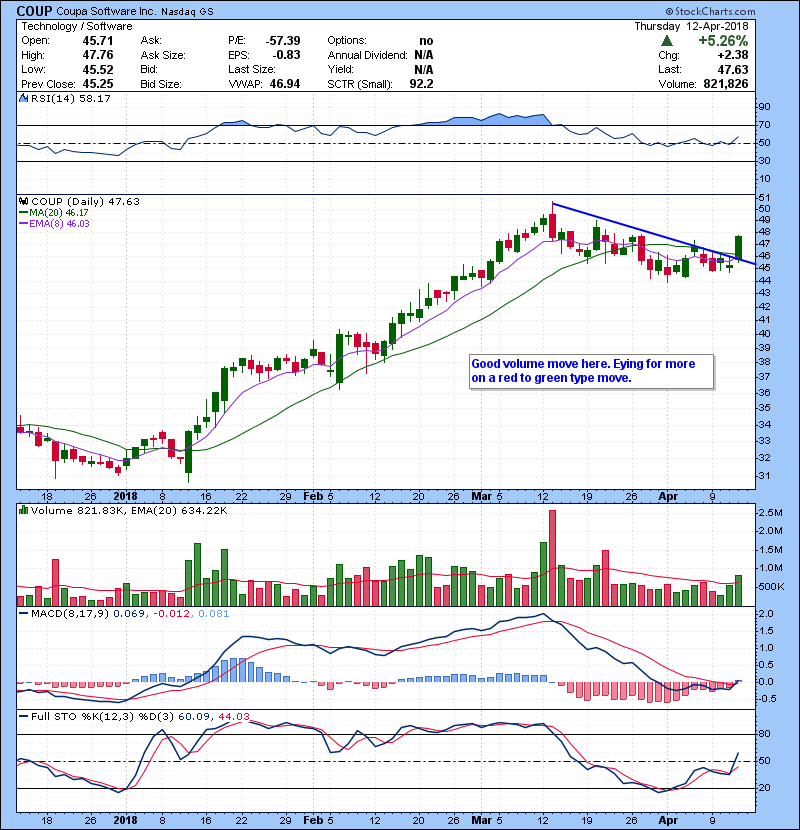
Task: Click the red stochastic %D value 44.03
Action: pyautogui.click(x=233, y=717)
